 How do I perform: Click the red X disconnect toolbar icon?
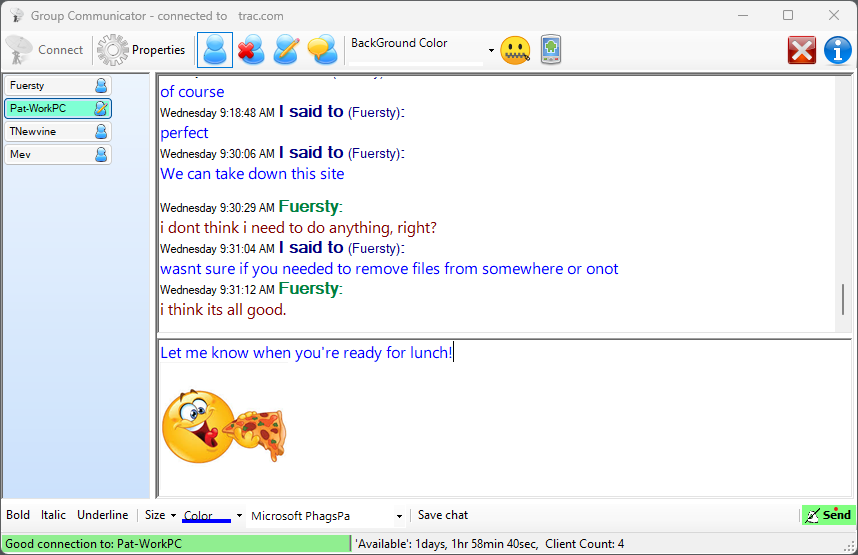[801, 50]
